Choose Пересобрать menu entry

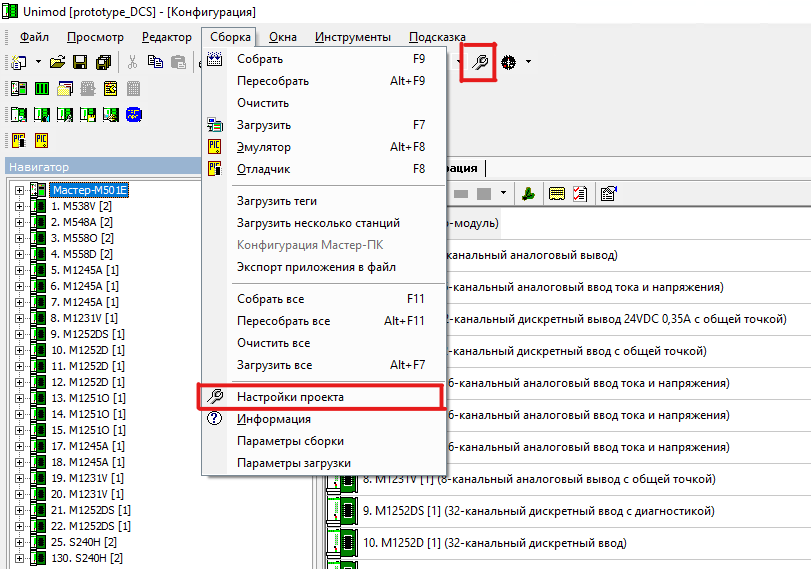[324, 81]
